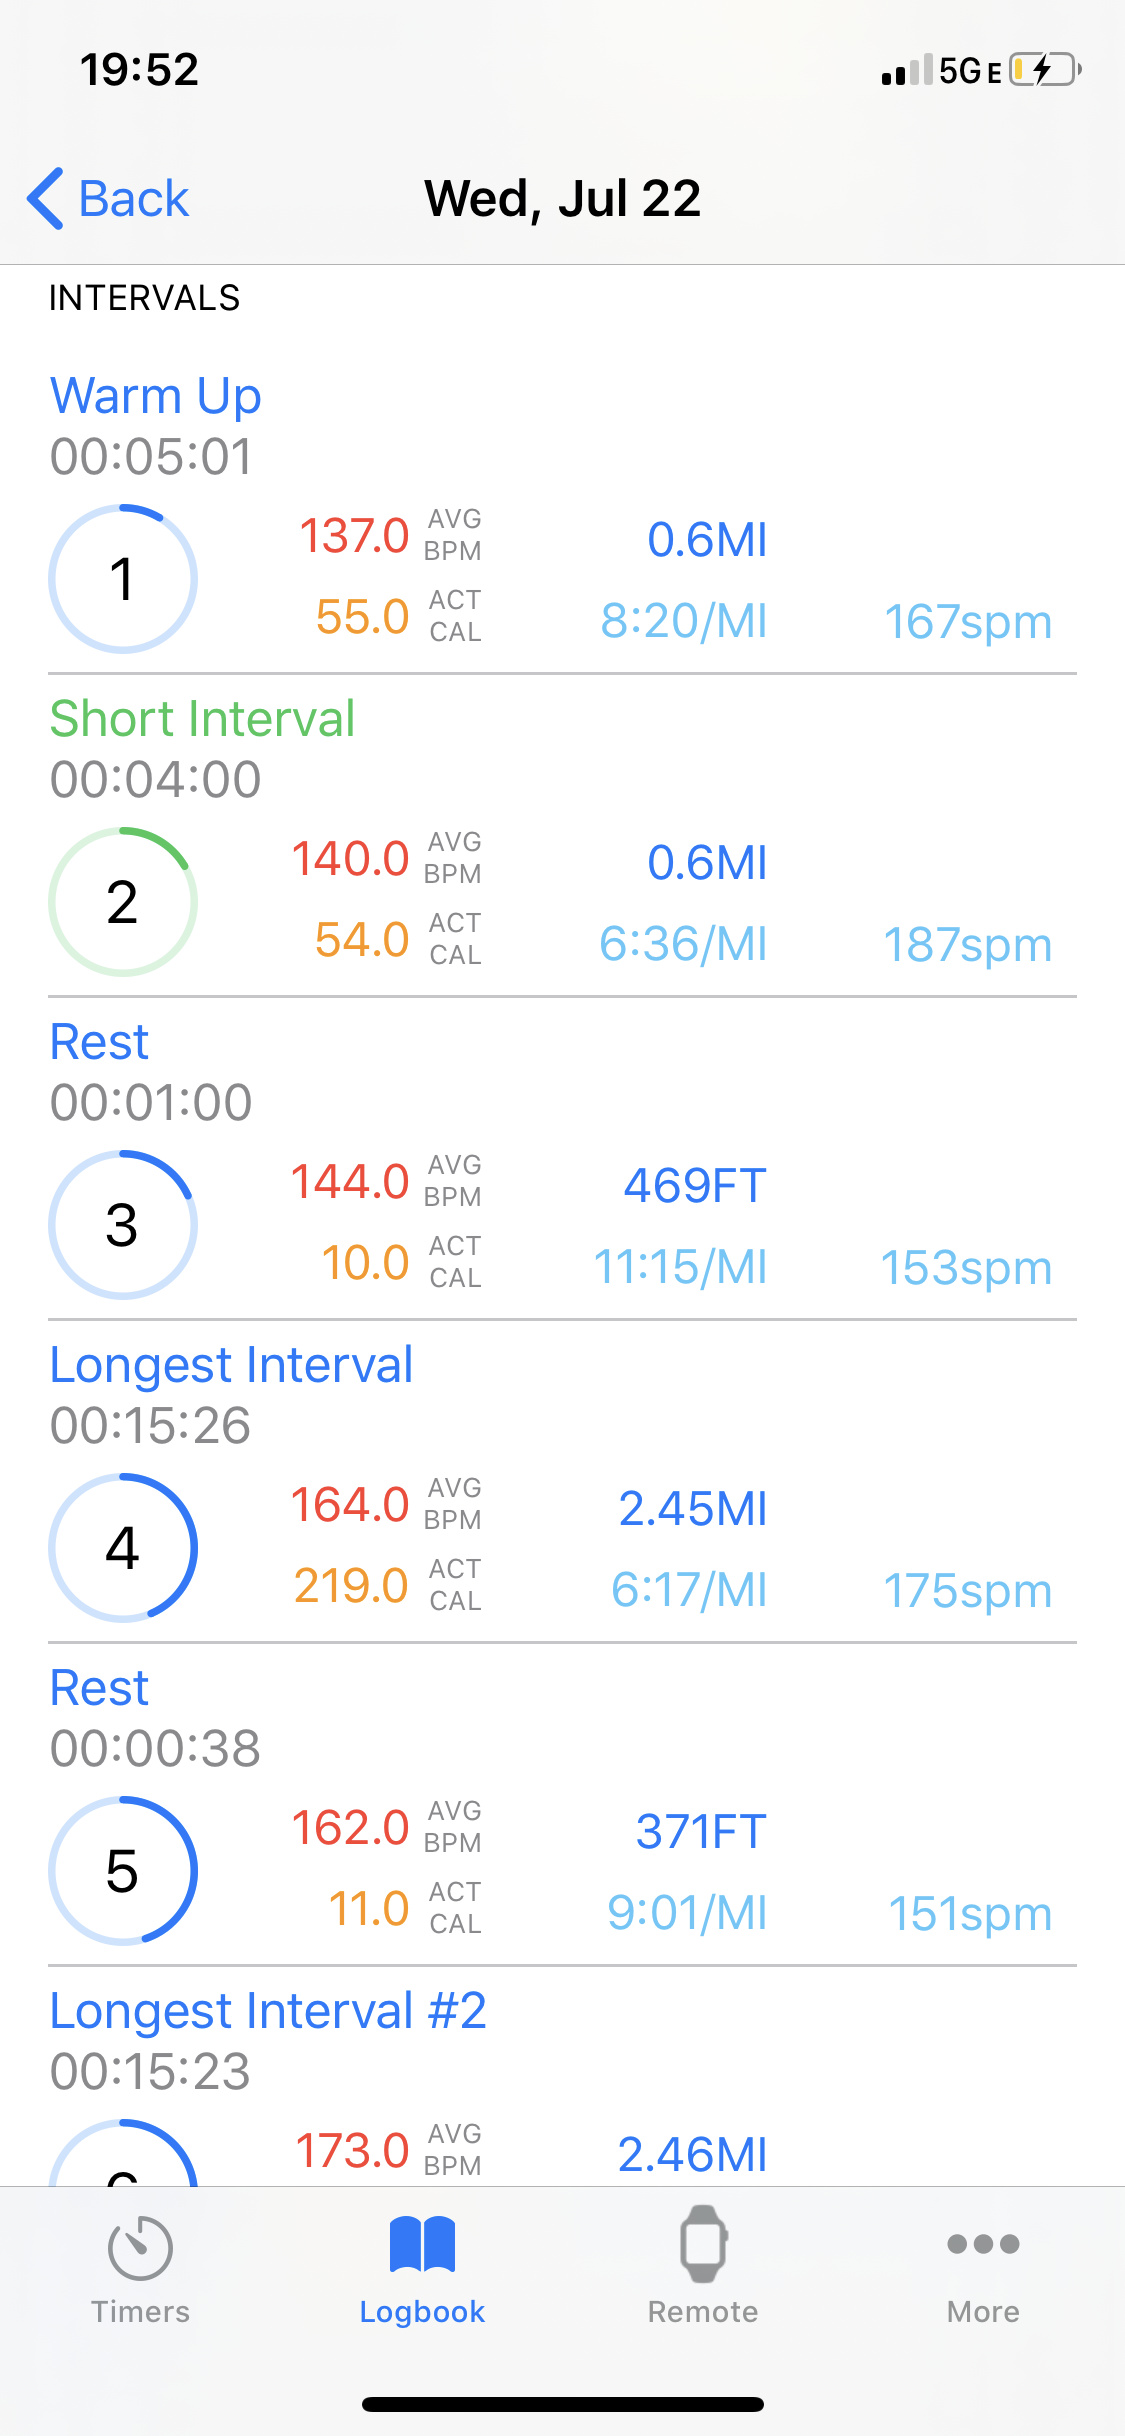Tap the battery charging indicator

pos(1045,70)
